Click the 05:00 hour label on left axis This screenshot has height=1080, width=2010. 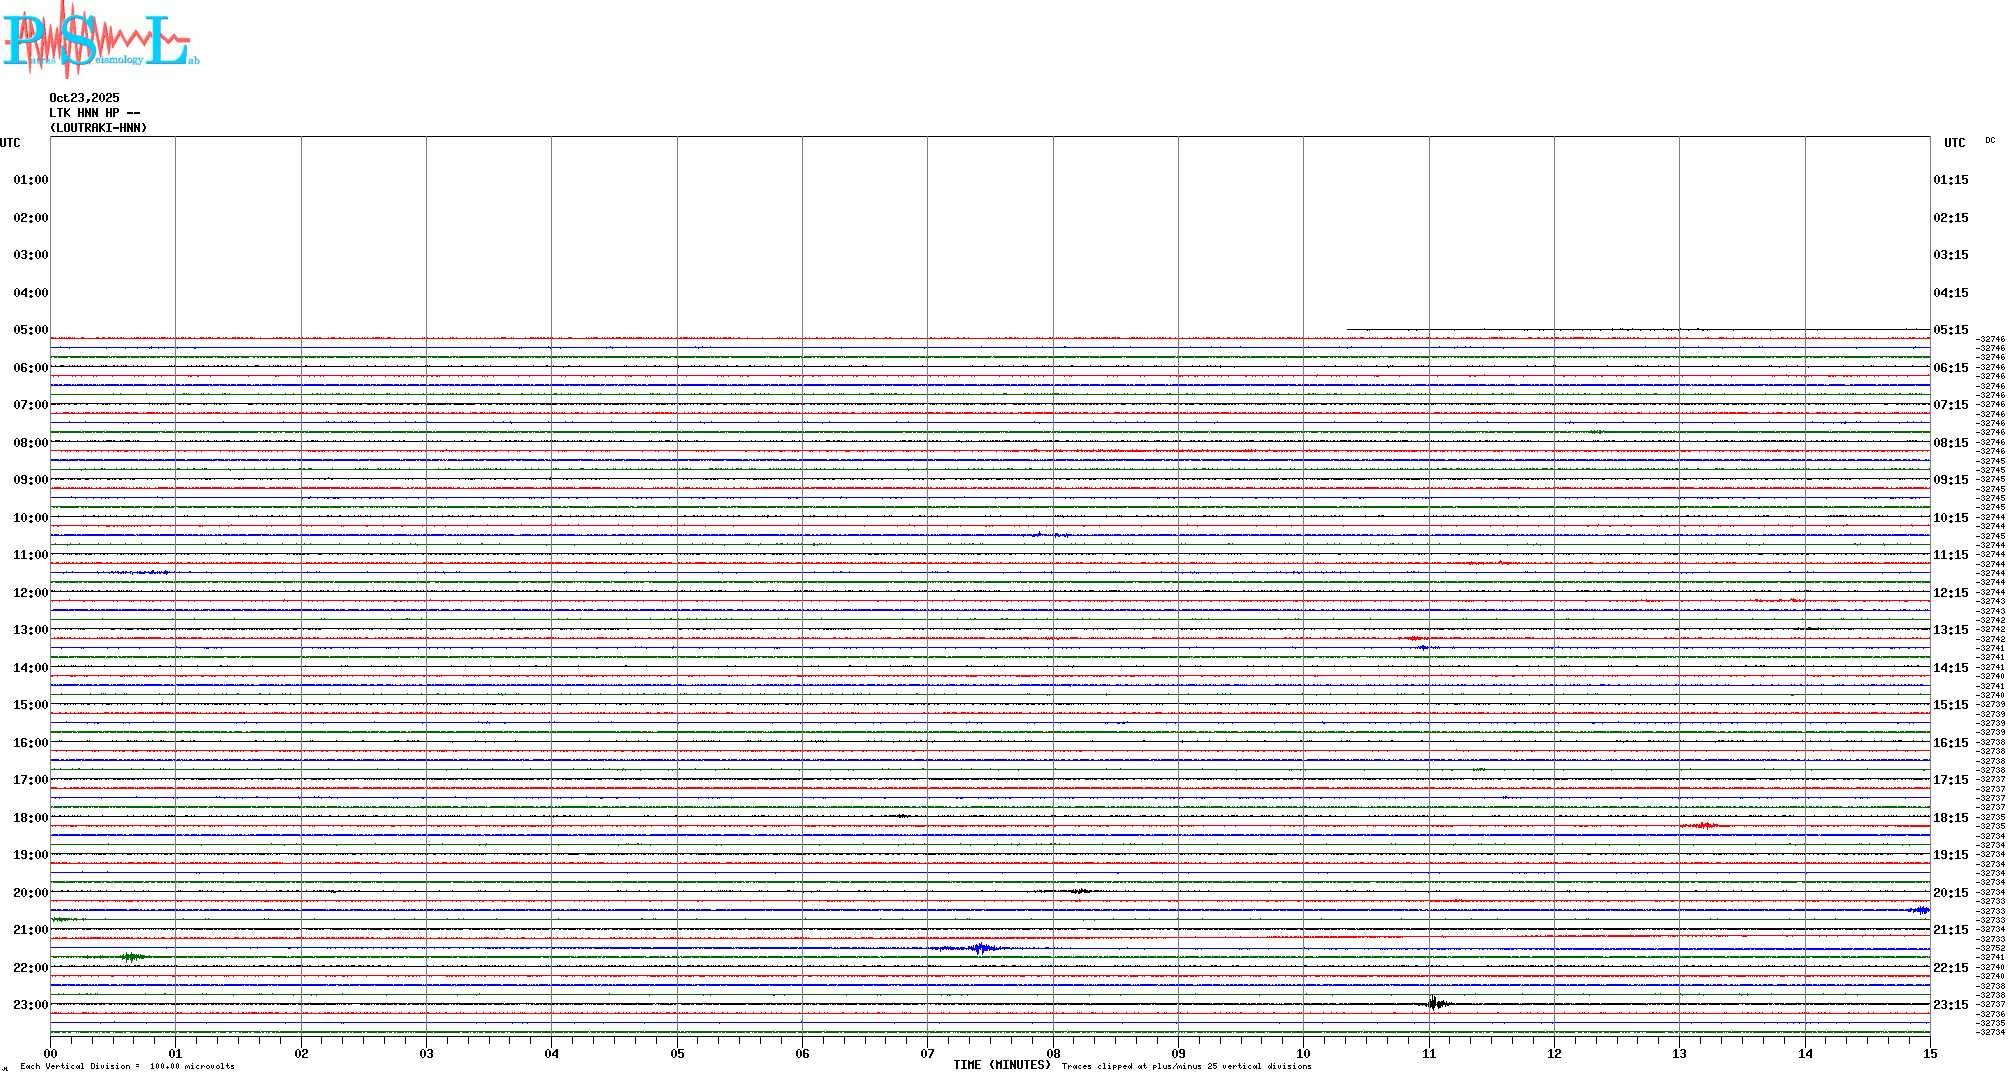click(x=30, y=330)
